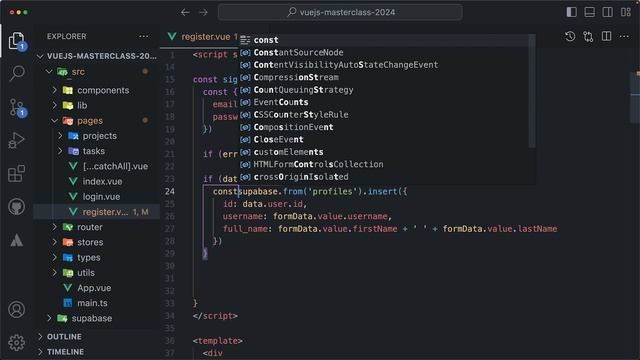Screen dimensions: 640x360
Task: Expand the TIMELINE section
Action: pos(97,352)
